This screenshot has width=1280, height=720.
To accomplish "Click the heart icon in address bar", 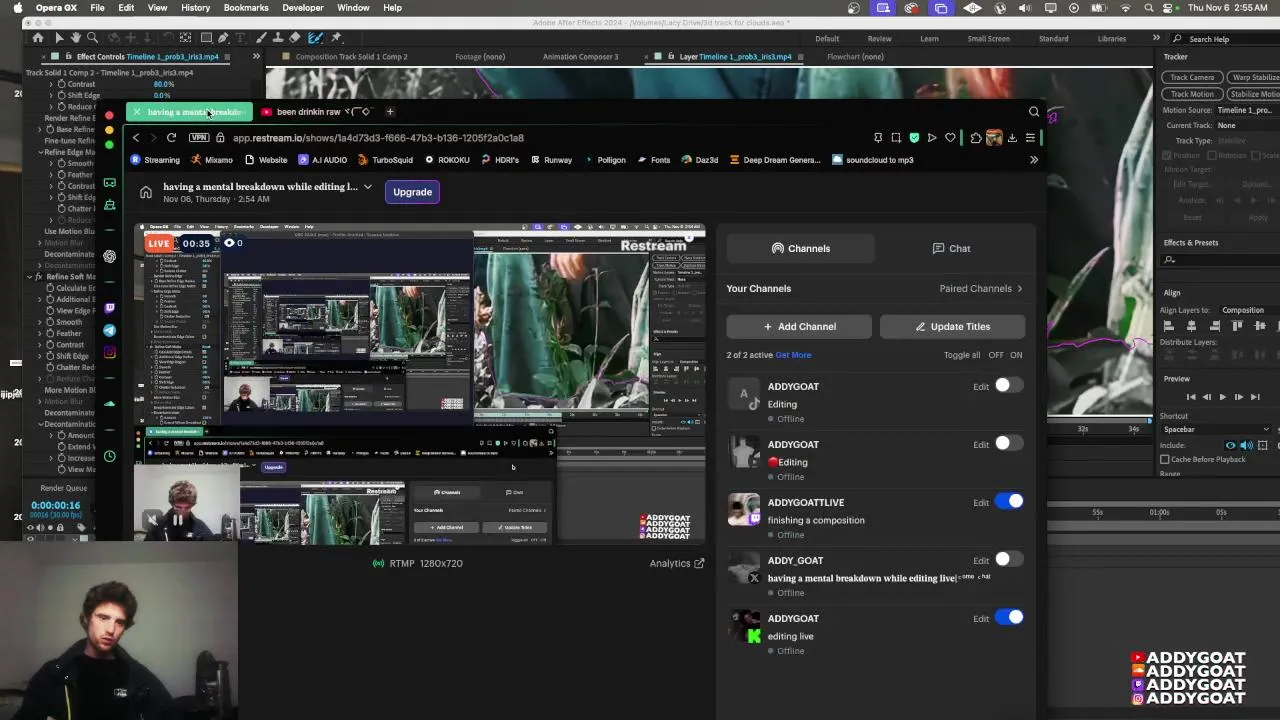I will click(950, 138).
